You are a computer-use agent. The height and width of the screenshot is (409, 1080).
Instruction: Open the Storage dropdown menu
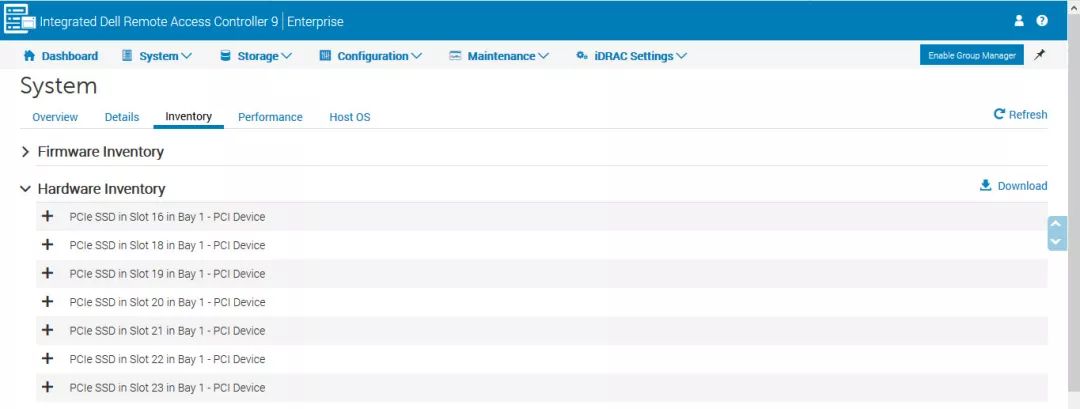256,56
